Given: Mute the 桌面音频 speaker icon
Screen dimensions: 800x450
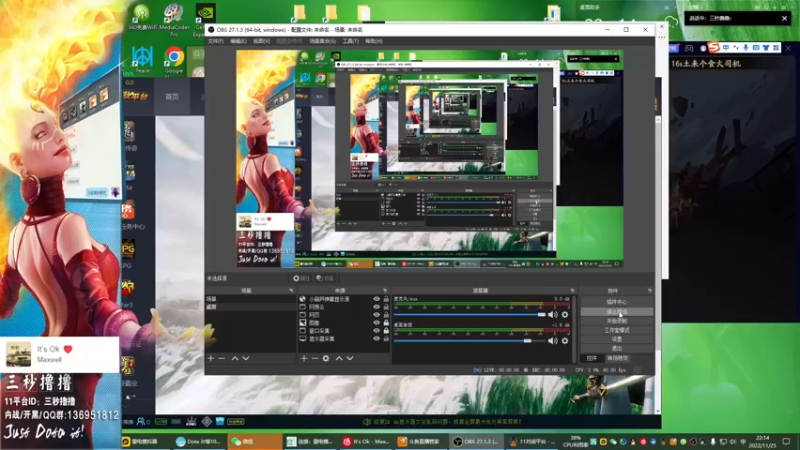Looking at the screenshot, I should 553,341.
